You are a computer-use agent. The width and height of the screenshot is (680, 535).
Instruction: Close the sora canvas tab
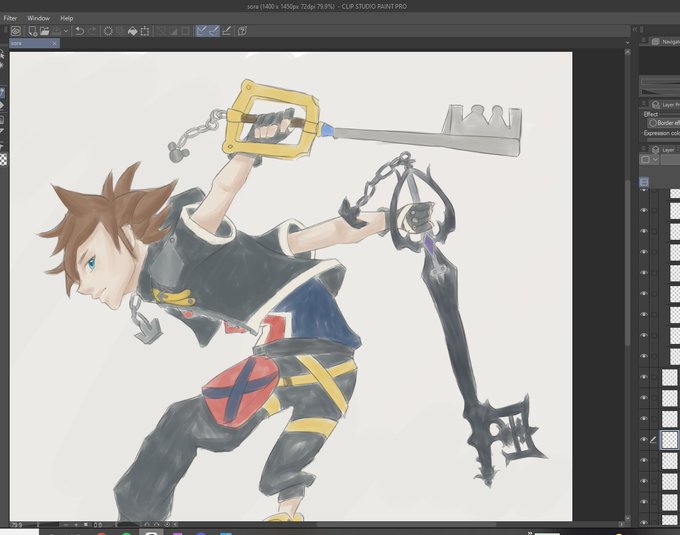point(54,43)
